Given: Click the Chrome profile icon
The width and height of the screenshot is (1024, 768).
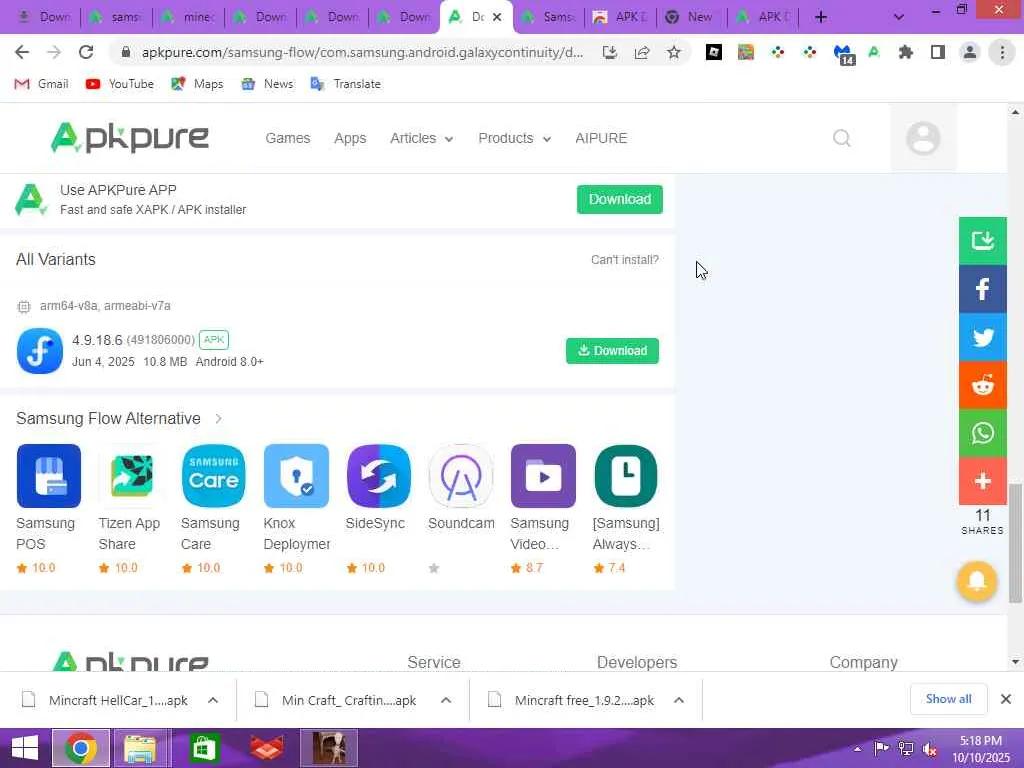Looking at the screenshot, I should pyautogui.click(x=970, y=52).
